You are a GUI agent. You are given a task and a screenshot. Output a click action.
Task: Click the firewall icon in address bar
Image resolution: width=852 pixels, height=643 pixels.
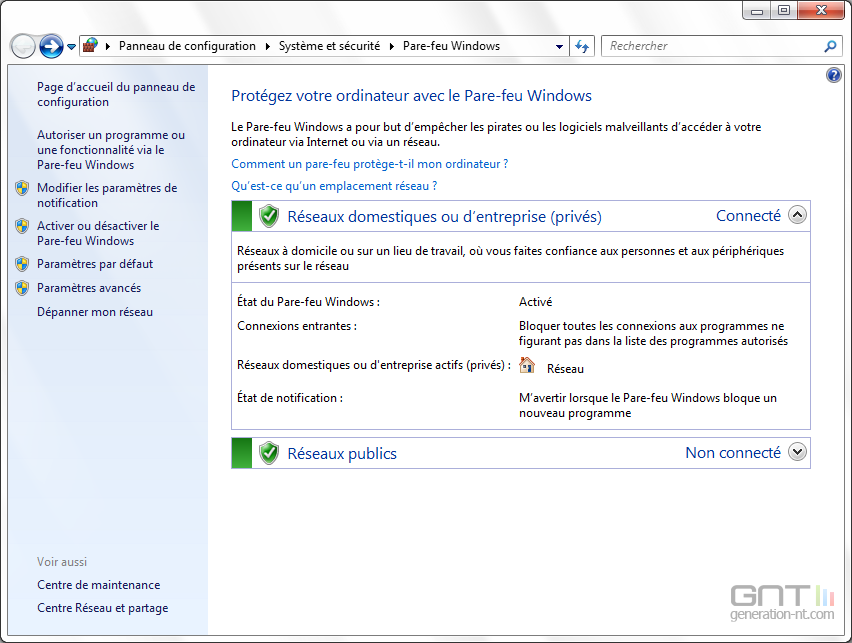91,46
